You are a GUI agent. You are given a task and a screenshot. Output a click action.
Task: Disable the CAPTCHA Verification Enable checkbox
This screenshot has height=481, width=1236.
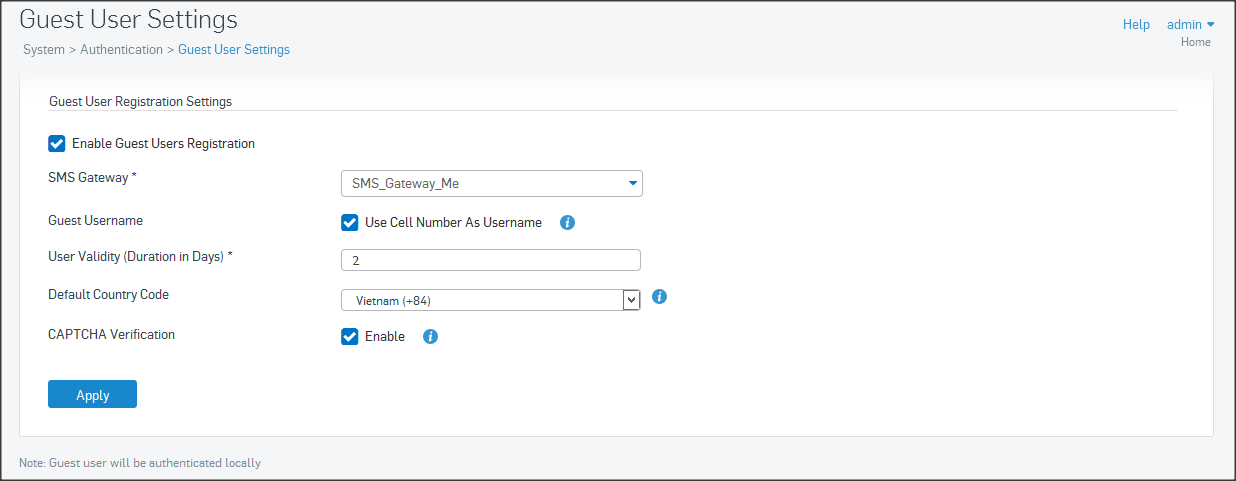[x=349, y=337]
